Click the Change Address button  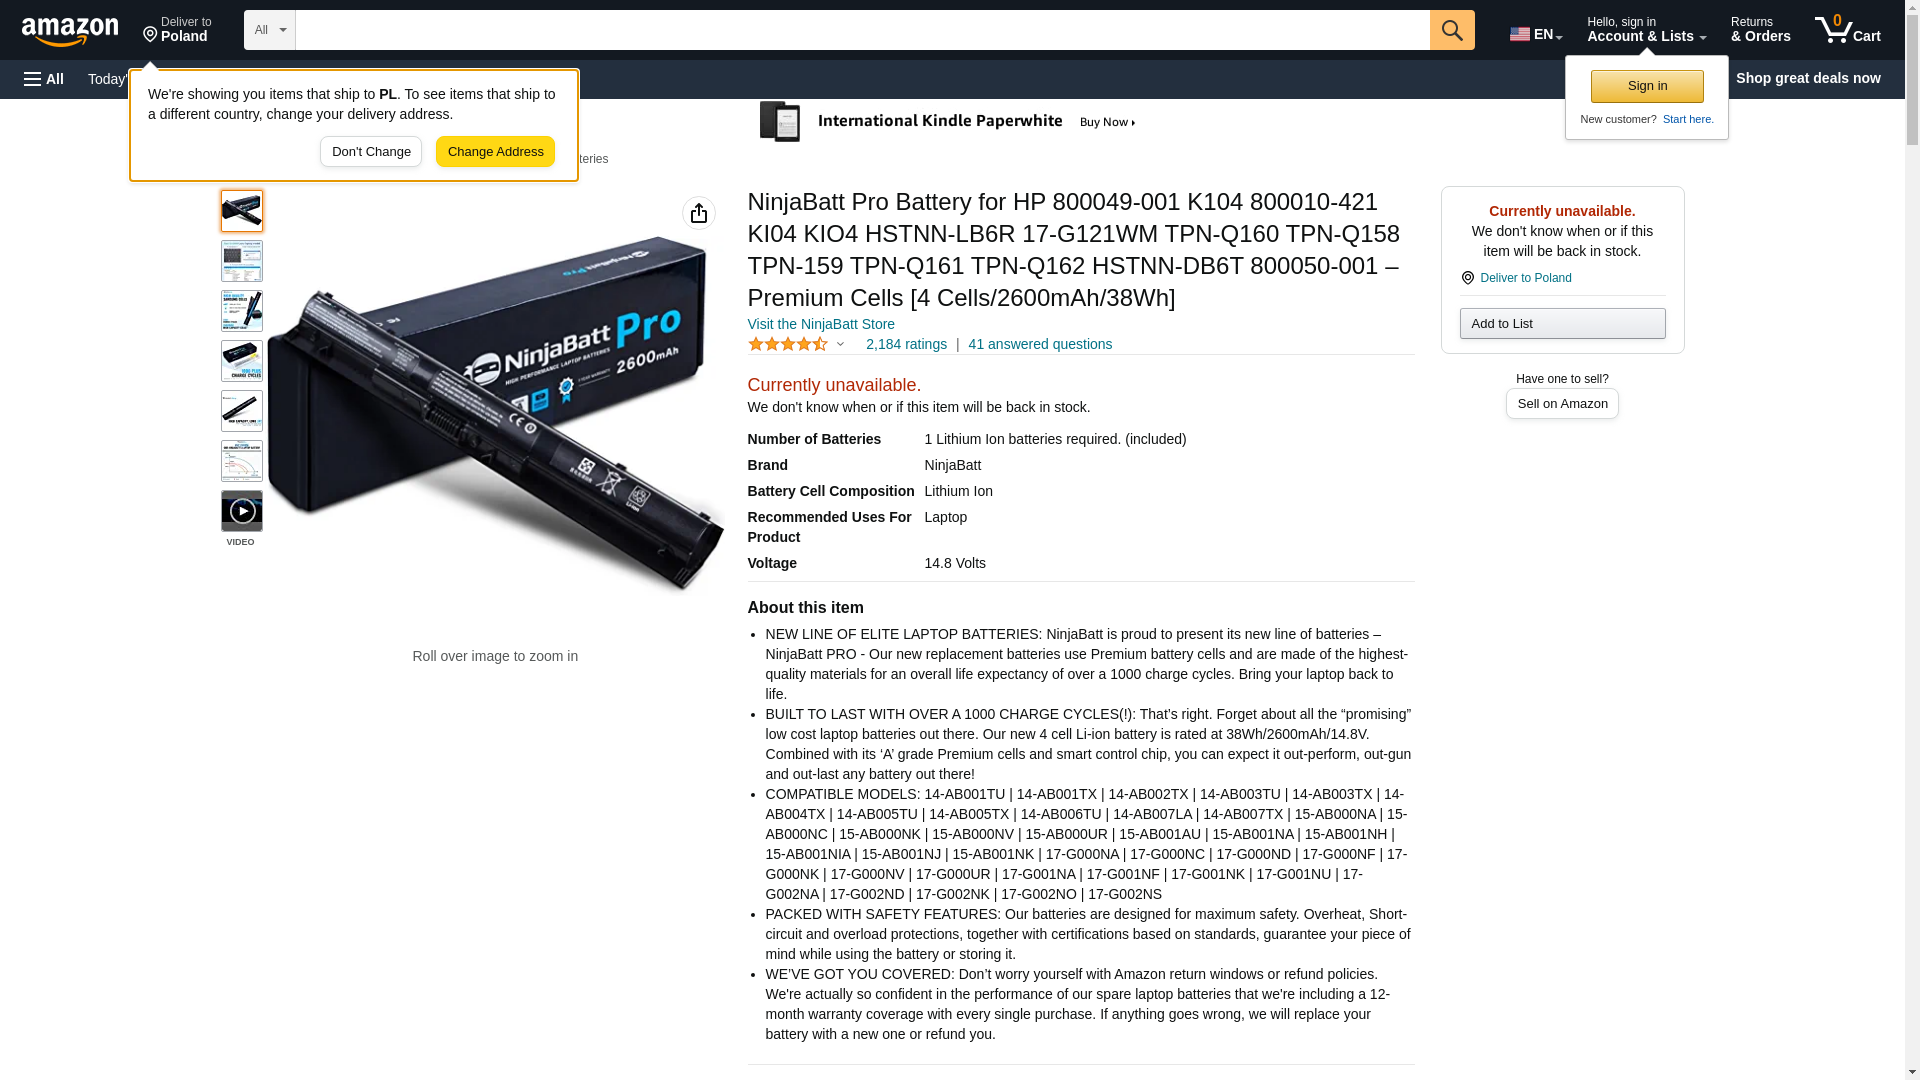[x=495, y=152]
